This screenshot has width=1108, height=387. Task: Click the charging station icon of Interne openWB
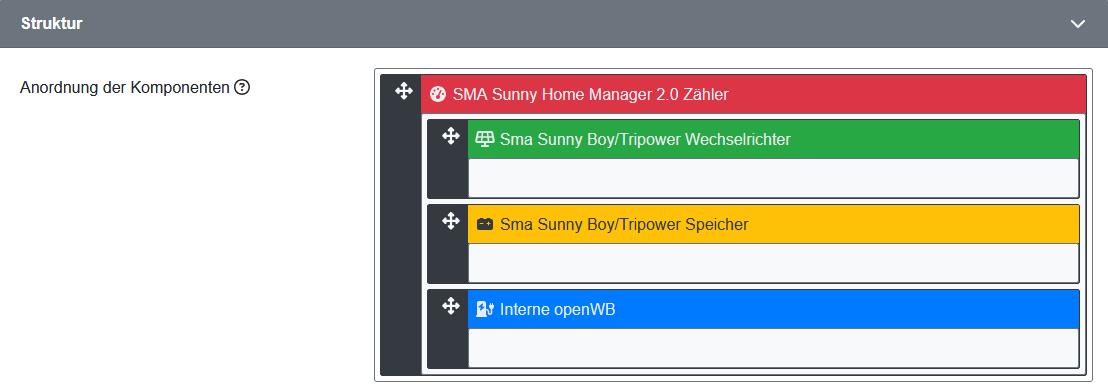485,309
